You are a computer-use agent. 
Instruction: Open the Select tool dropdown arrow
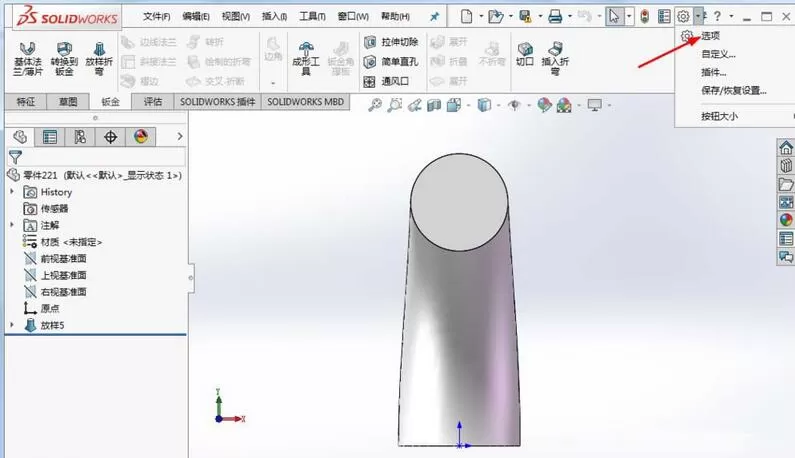click(x=629, y=17)
